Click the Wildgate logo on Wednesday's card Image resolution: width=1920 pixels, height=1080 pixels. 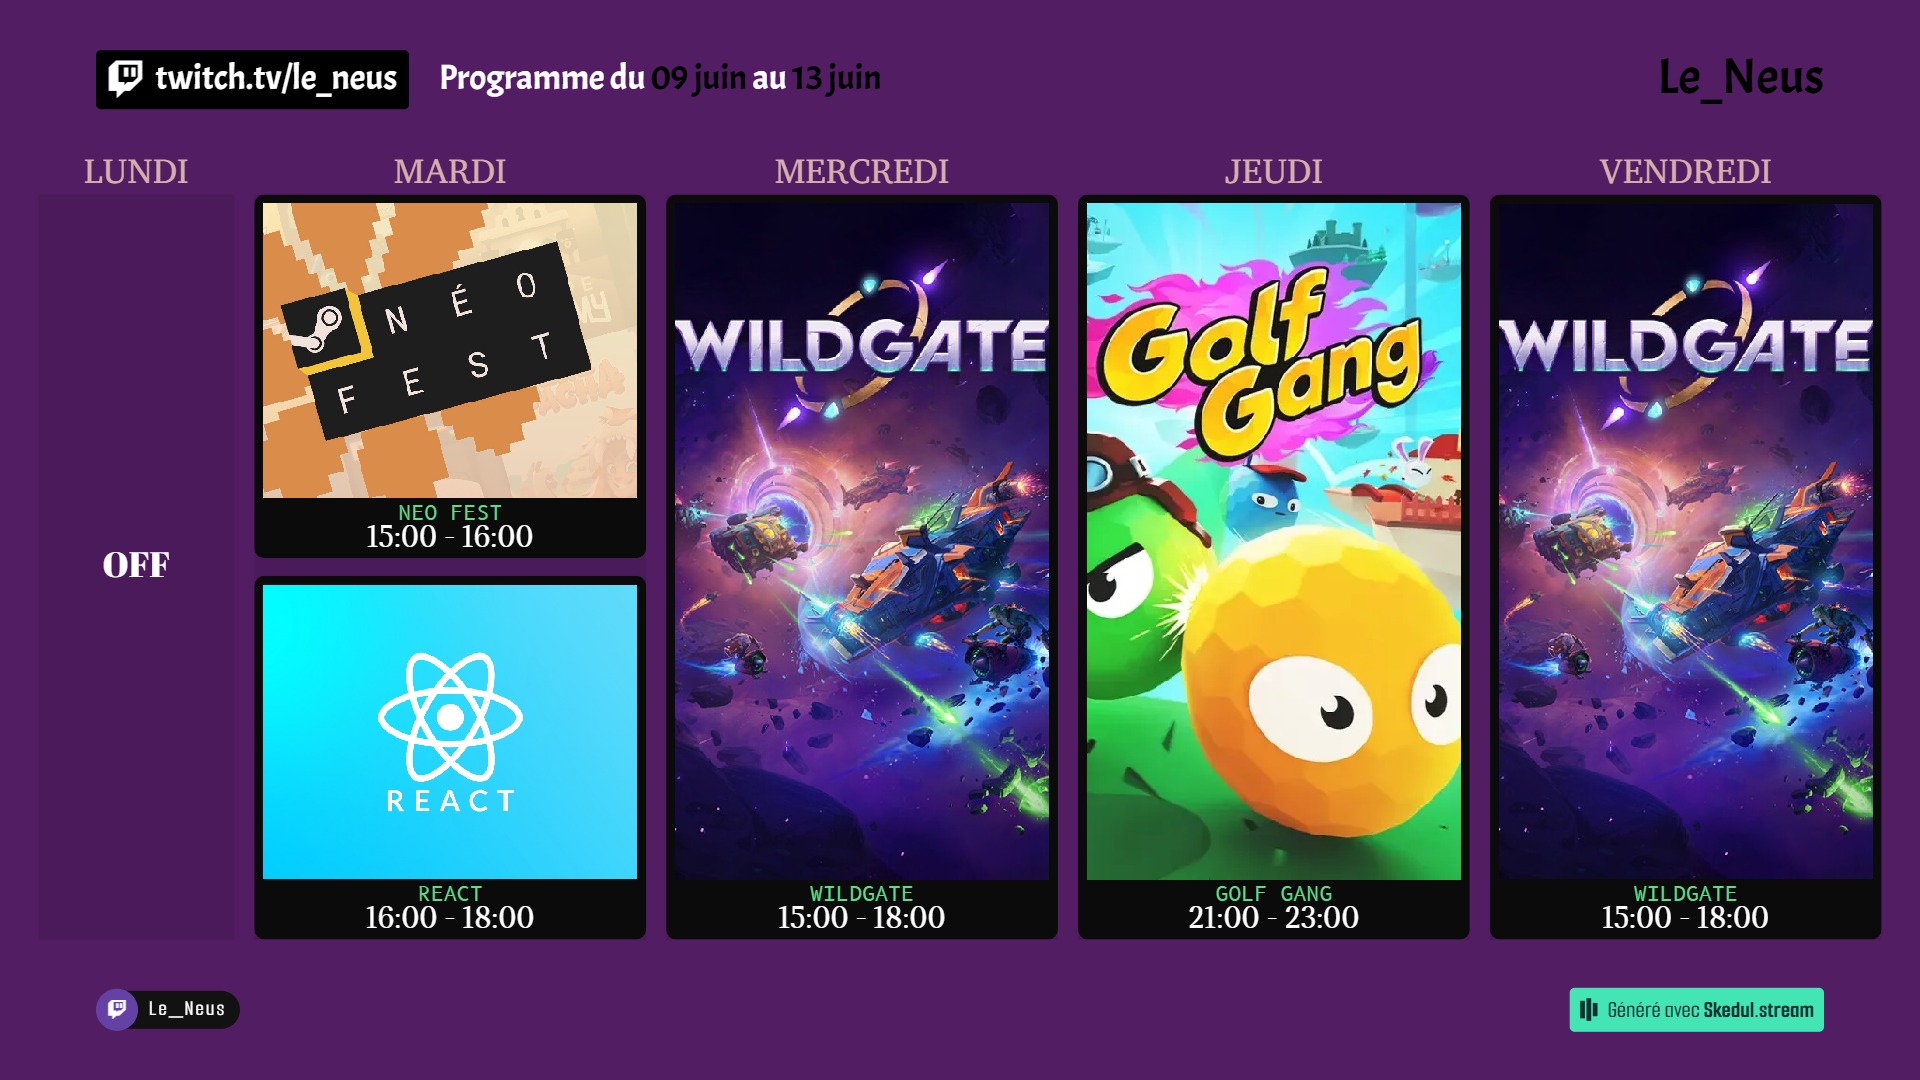861,344
